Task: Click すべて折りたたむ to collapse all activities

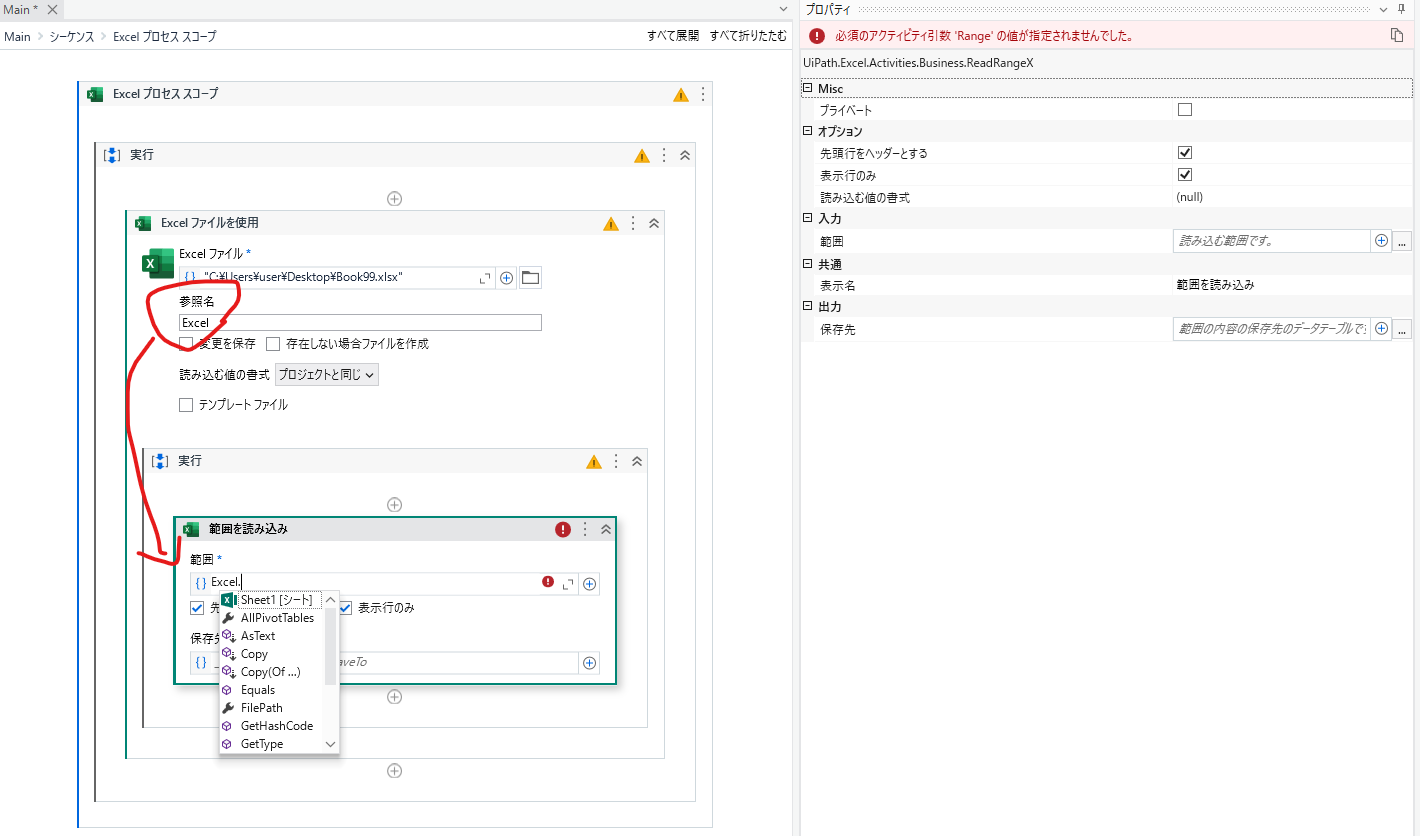Action: [x=748, y=36]
